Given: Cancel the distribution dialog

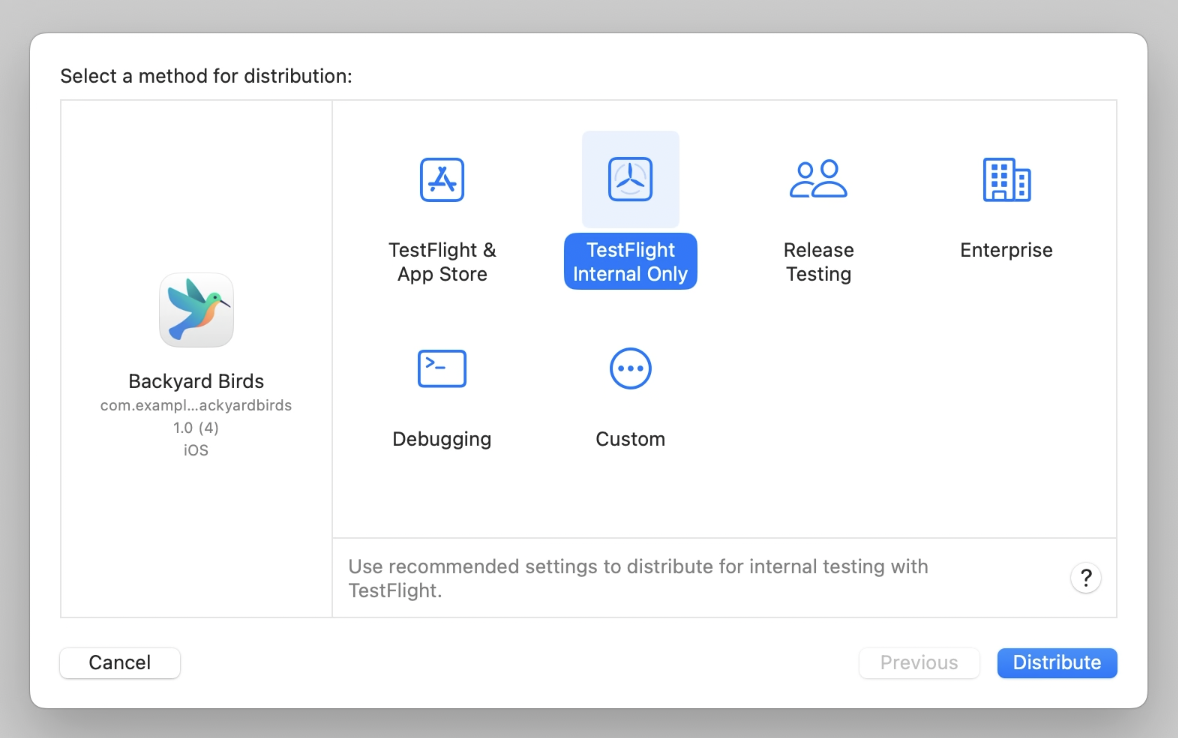Looking at the screenshot, I should click(x=120, y=663).
